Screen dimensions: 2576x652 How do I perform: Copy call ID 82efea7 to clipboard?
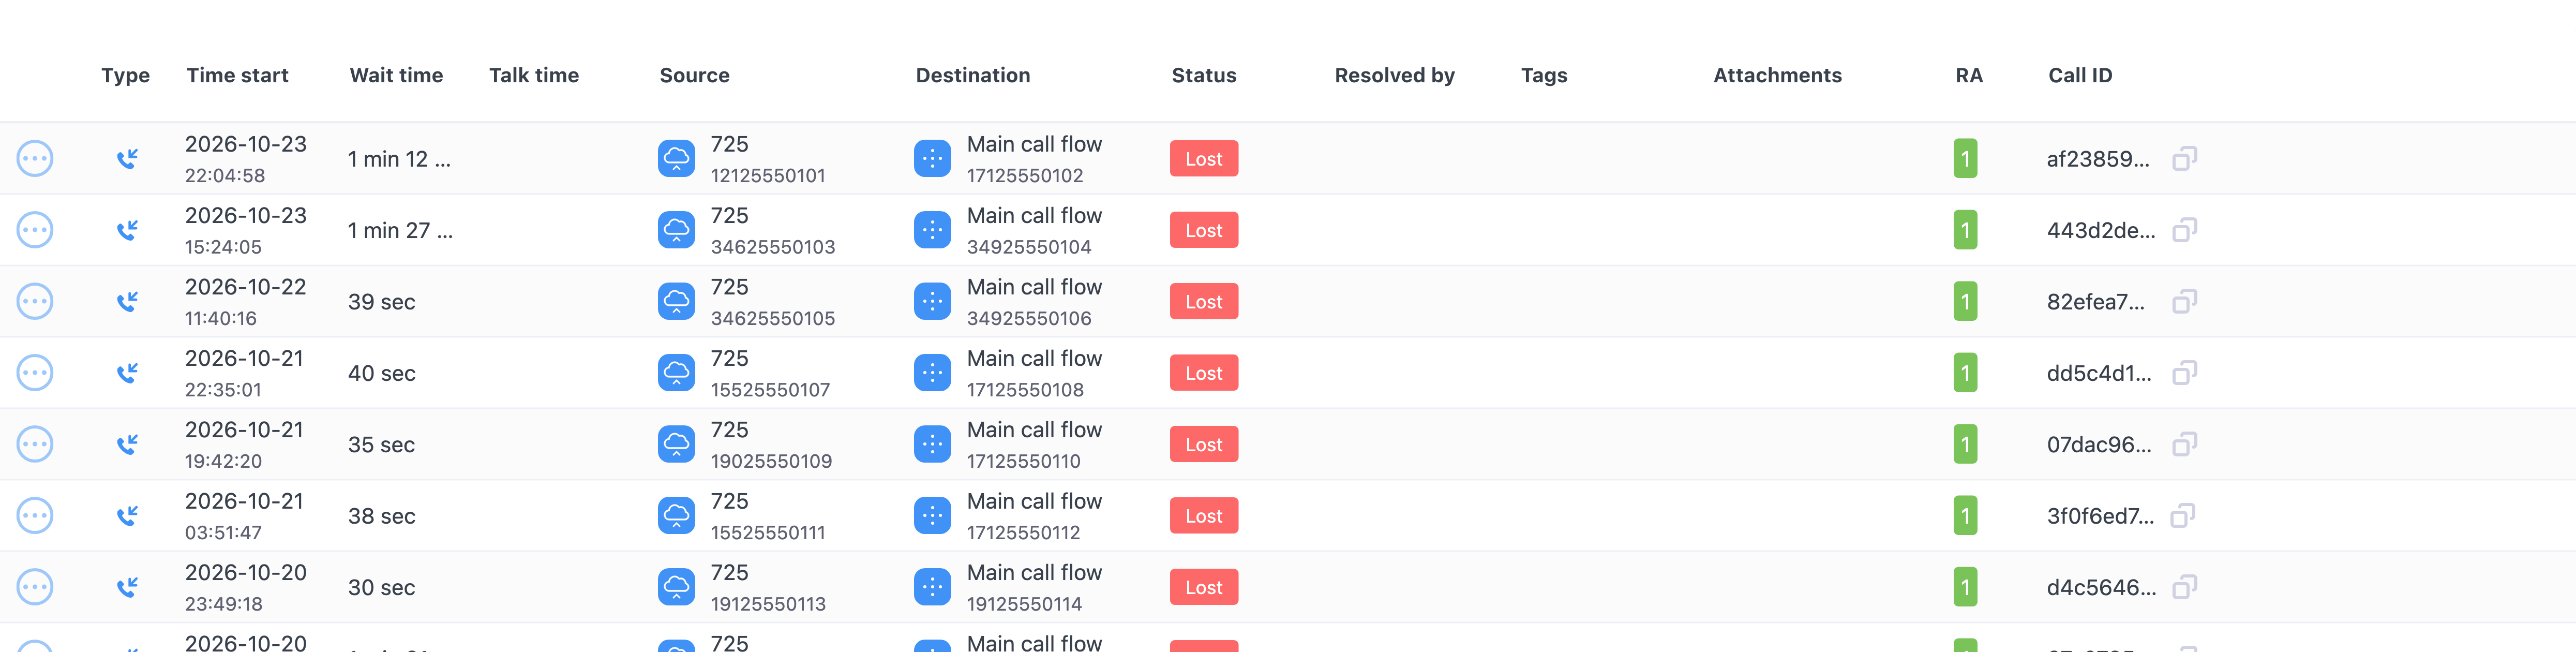tap(2184, 301)
